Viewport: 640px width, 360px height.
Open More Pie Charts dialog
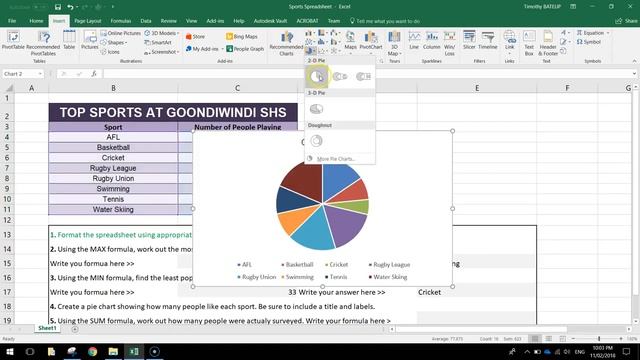[x=336, y=159]
